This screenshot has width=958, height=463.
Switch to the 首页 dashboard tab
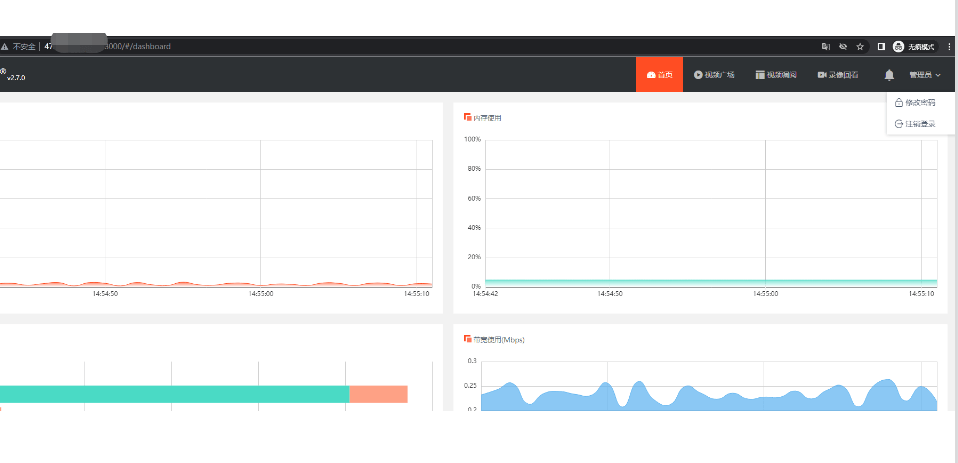click(x=659, y=75)
